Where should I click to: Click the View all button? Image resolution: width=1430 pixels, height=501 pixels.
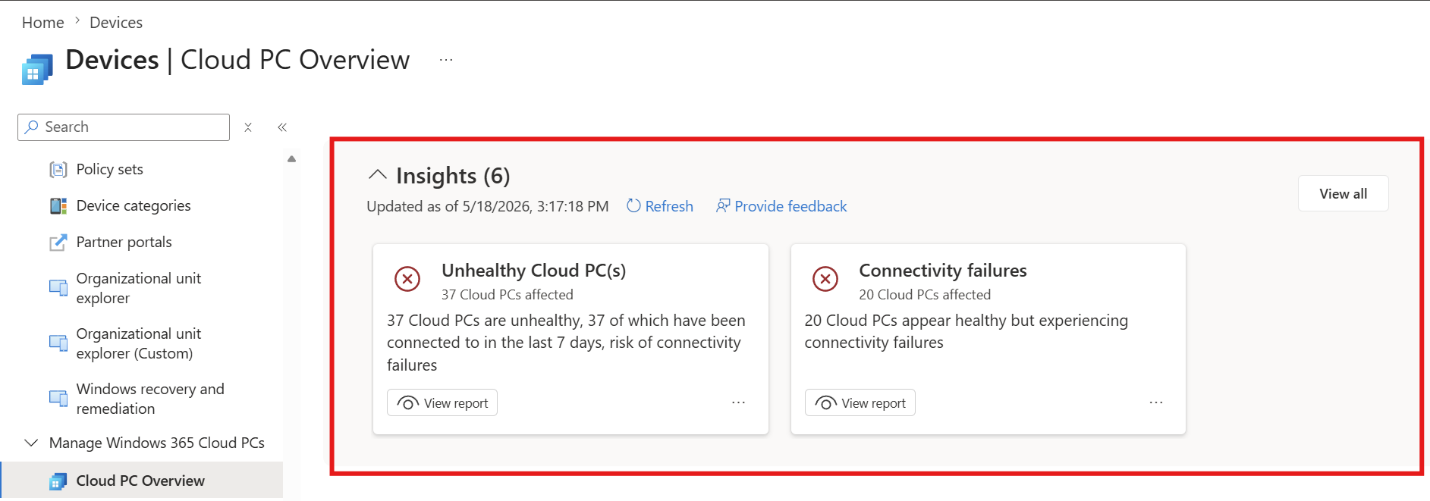(1343, 194)
